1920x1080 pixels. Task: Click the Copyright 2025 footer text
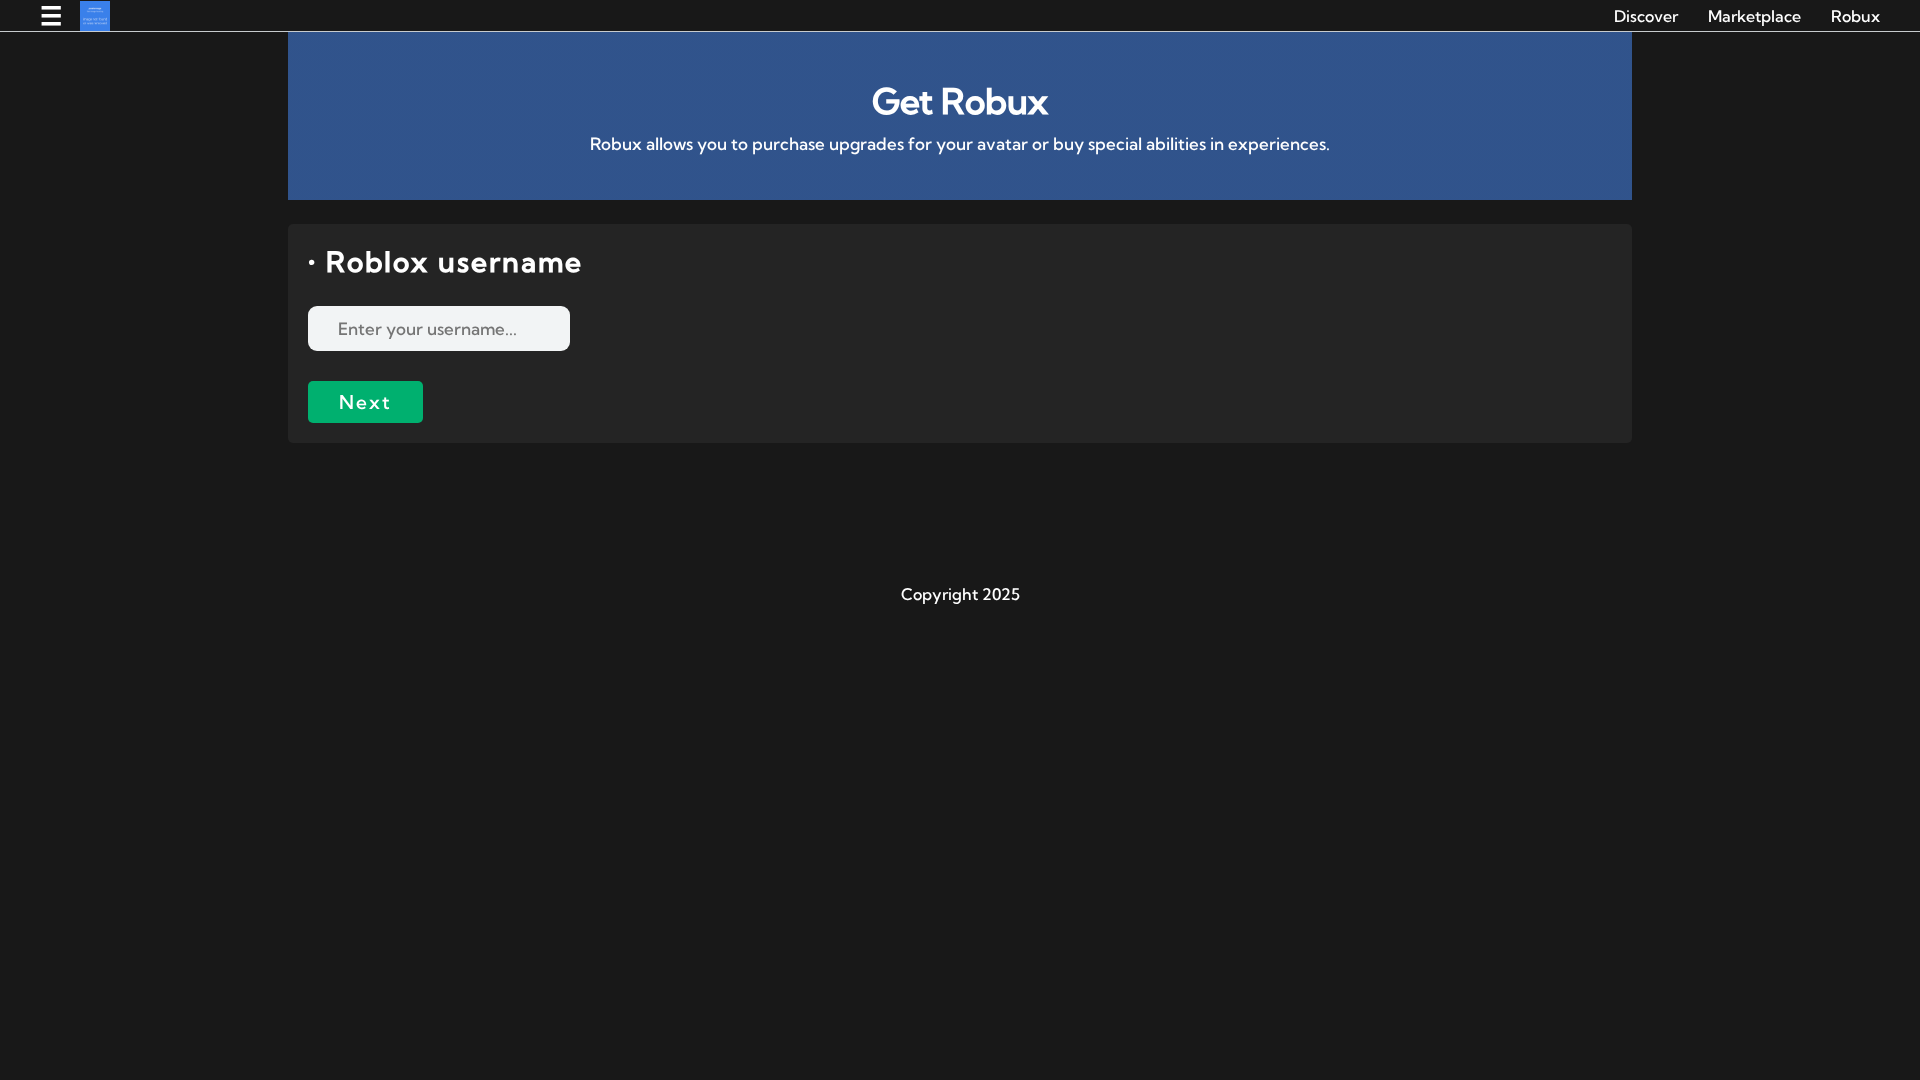tap(960, 594)
